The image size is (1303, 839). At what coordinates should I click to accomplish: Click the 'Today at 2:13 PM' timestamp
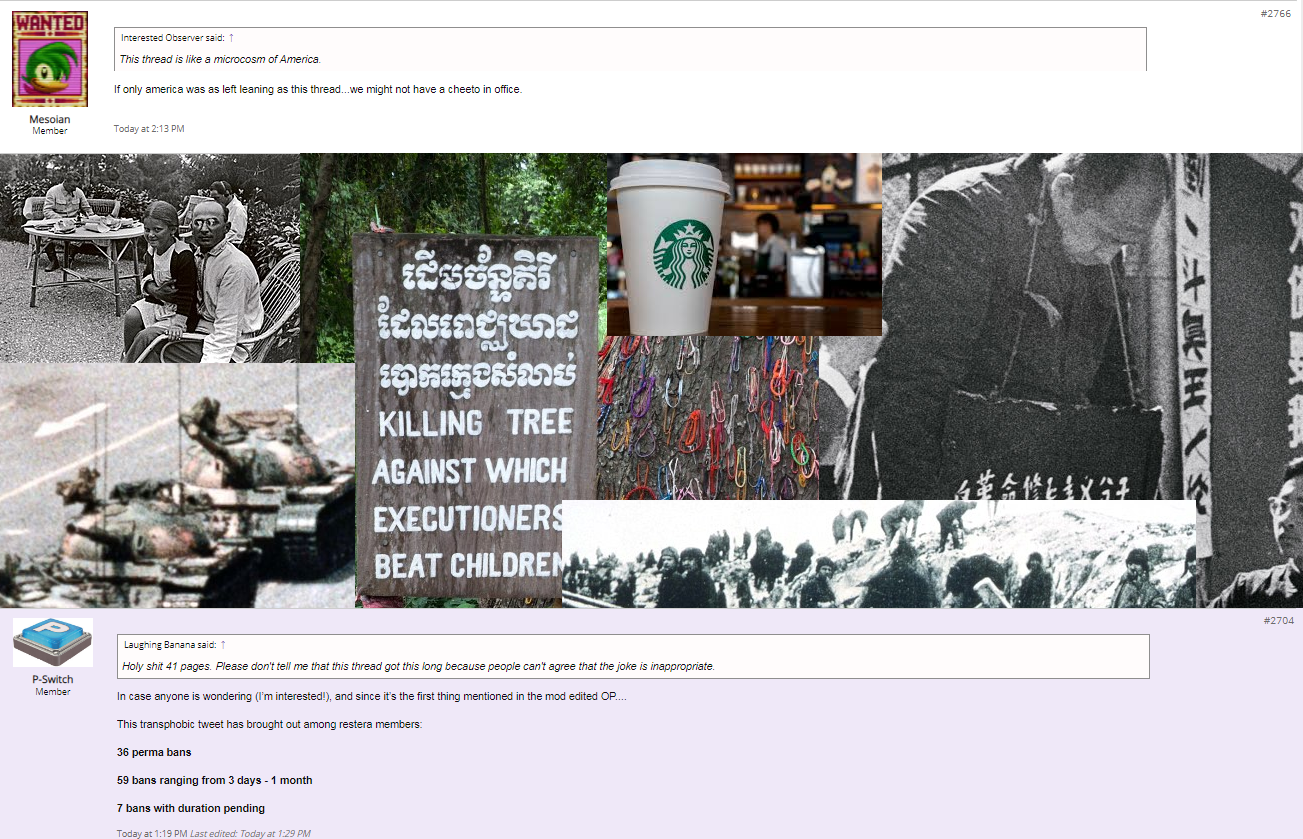[x=149, y=129]
